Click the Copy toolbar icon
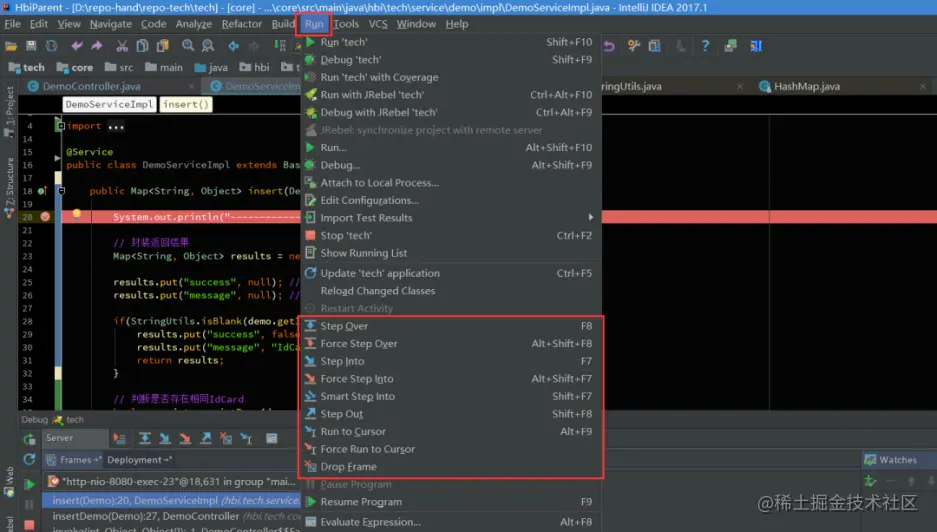 142,46
